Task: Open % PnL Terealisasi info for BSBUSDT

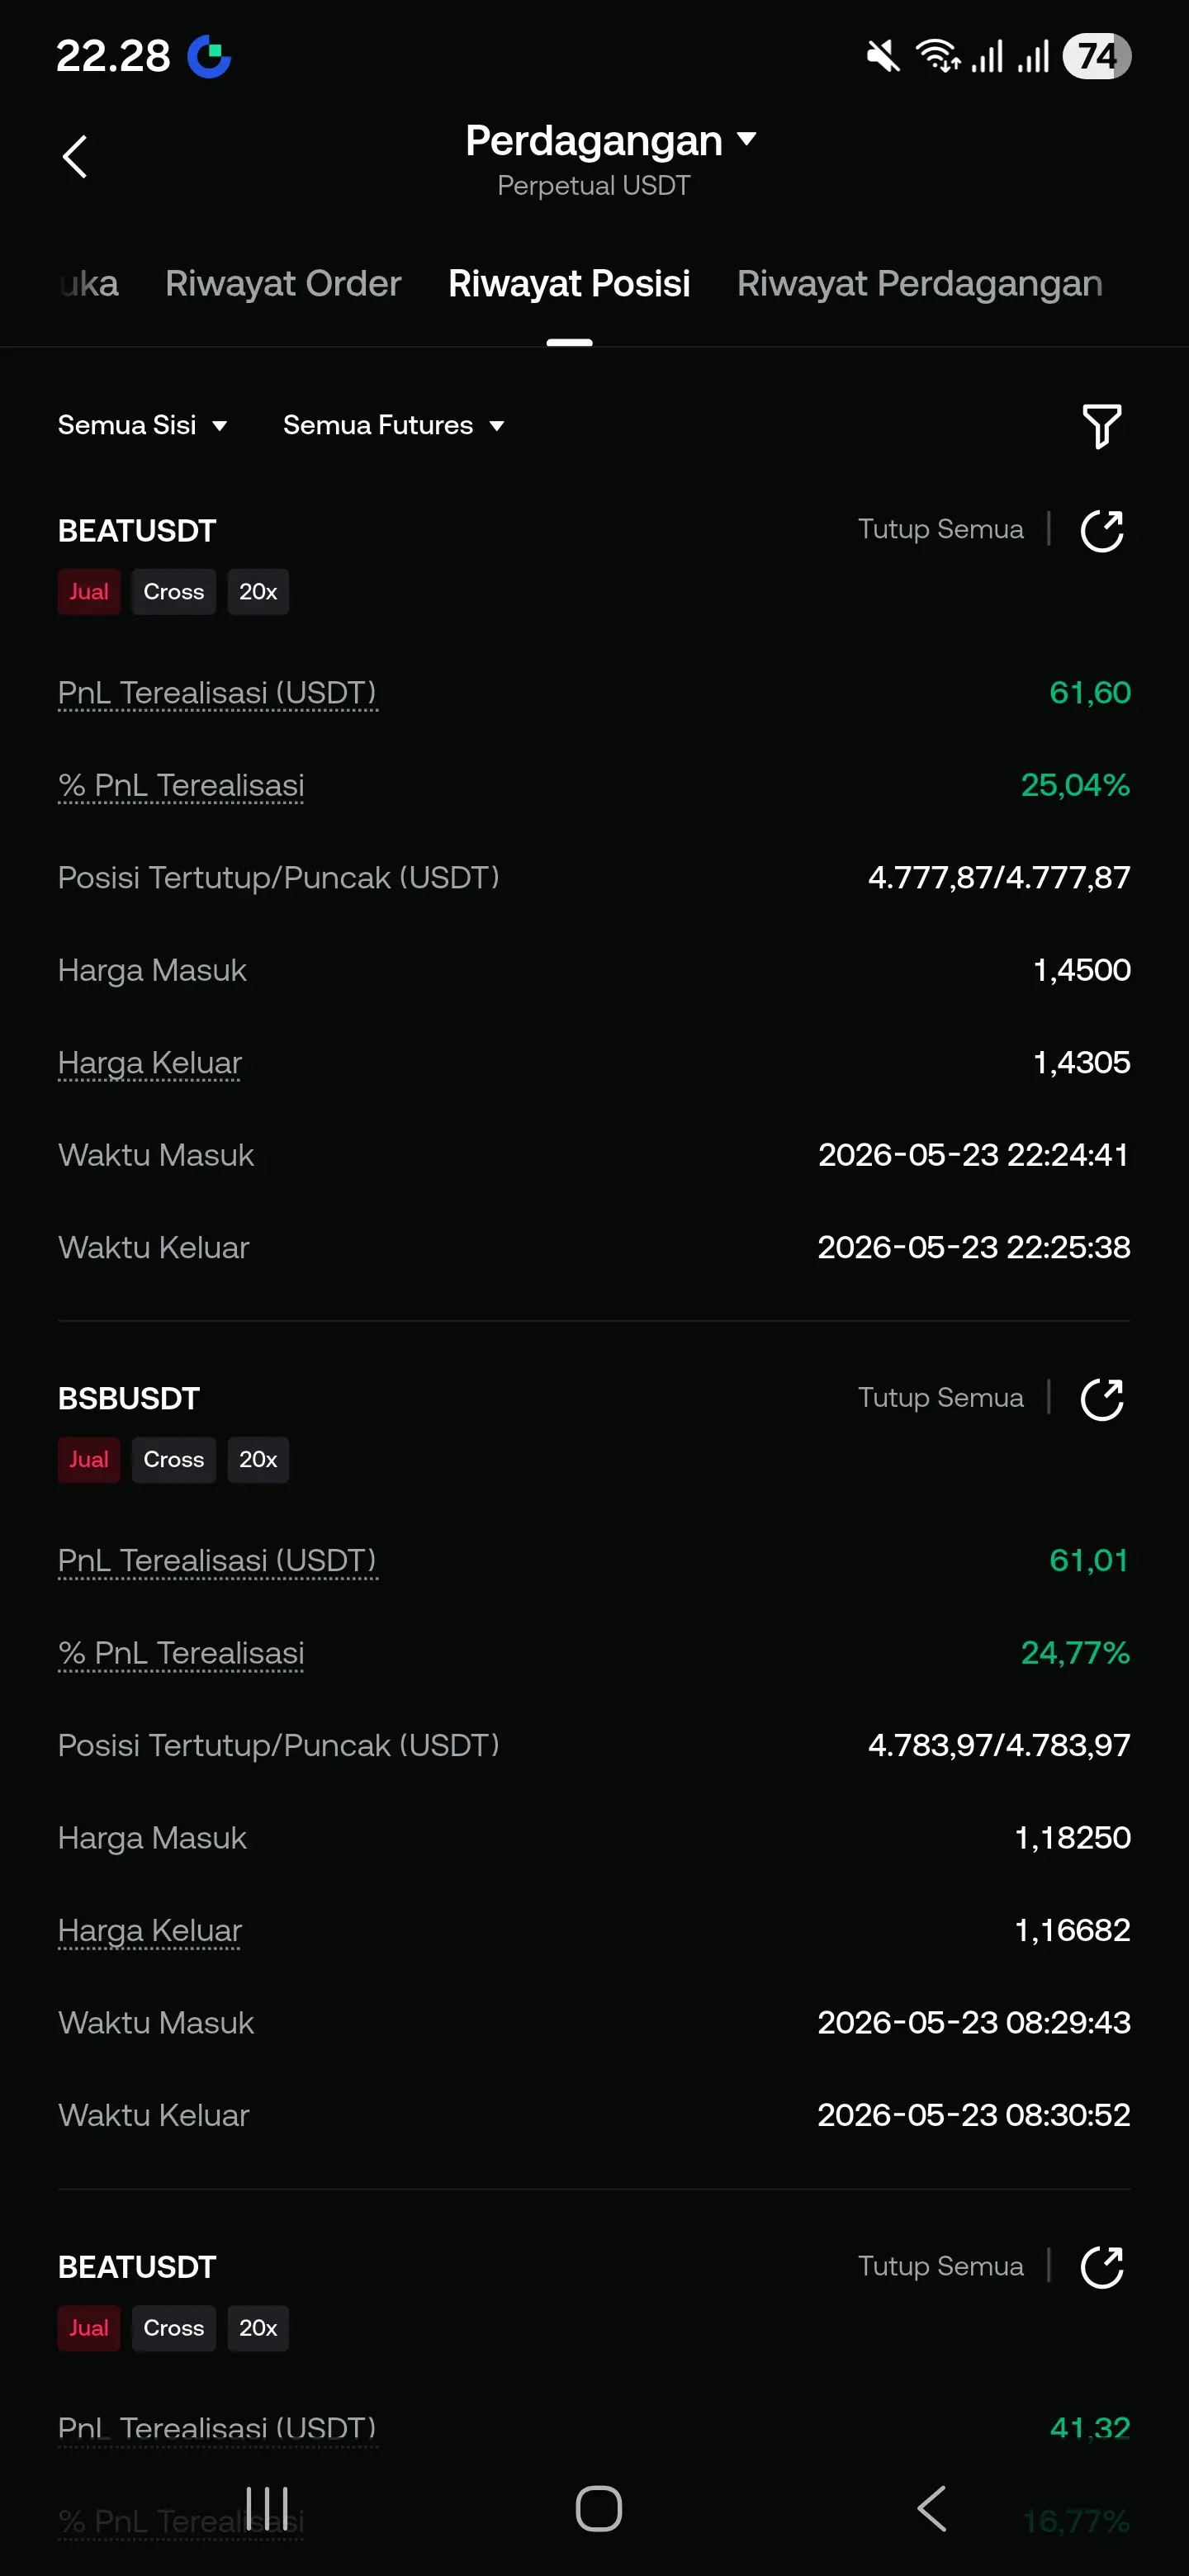Action: (181, 1653)
